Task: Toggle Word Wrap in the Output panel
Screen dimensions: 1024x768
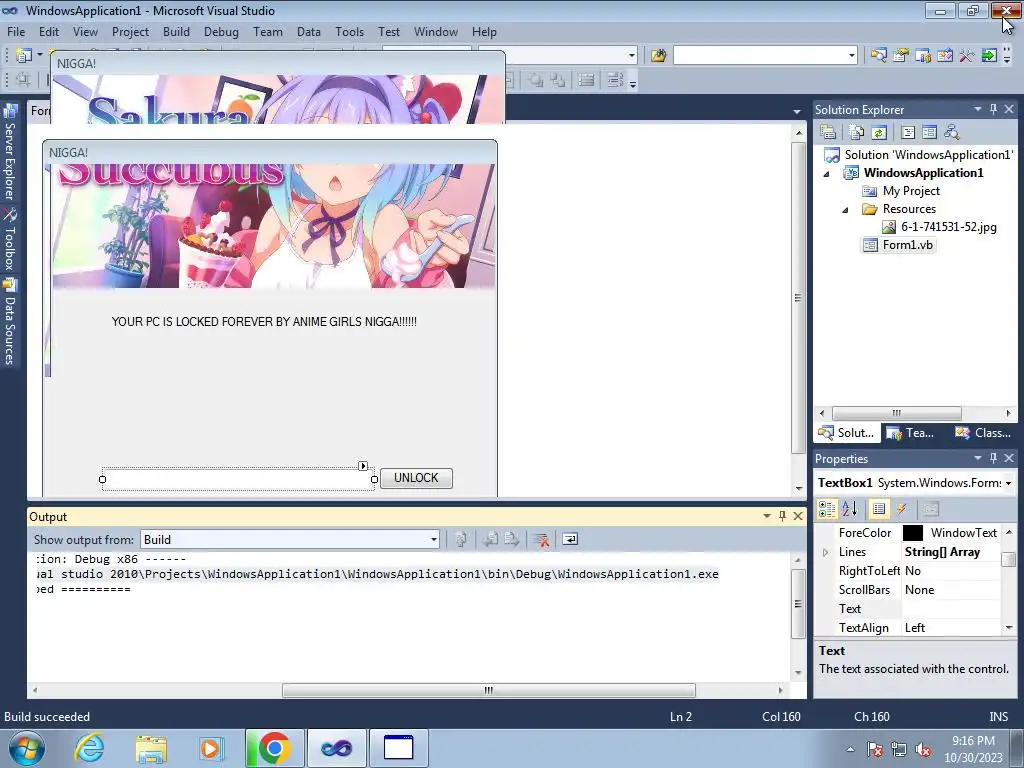Action: [x=570, y=539]
